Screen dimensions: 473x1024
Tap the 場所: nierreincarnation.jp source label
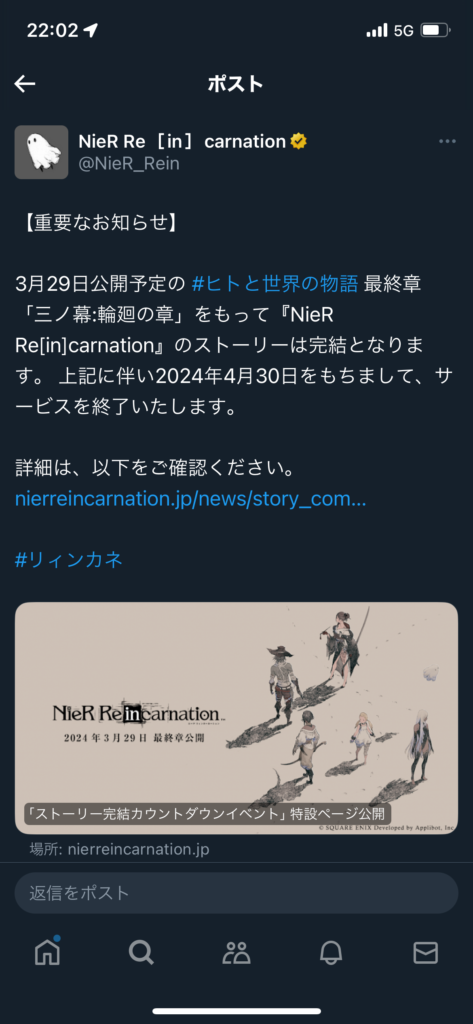[x=119, y=850]
